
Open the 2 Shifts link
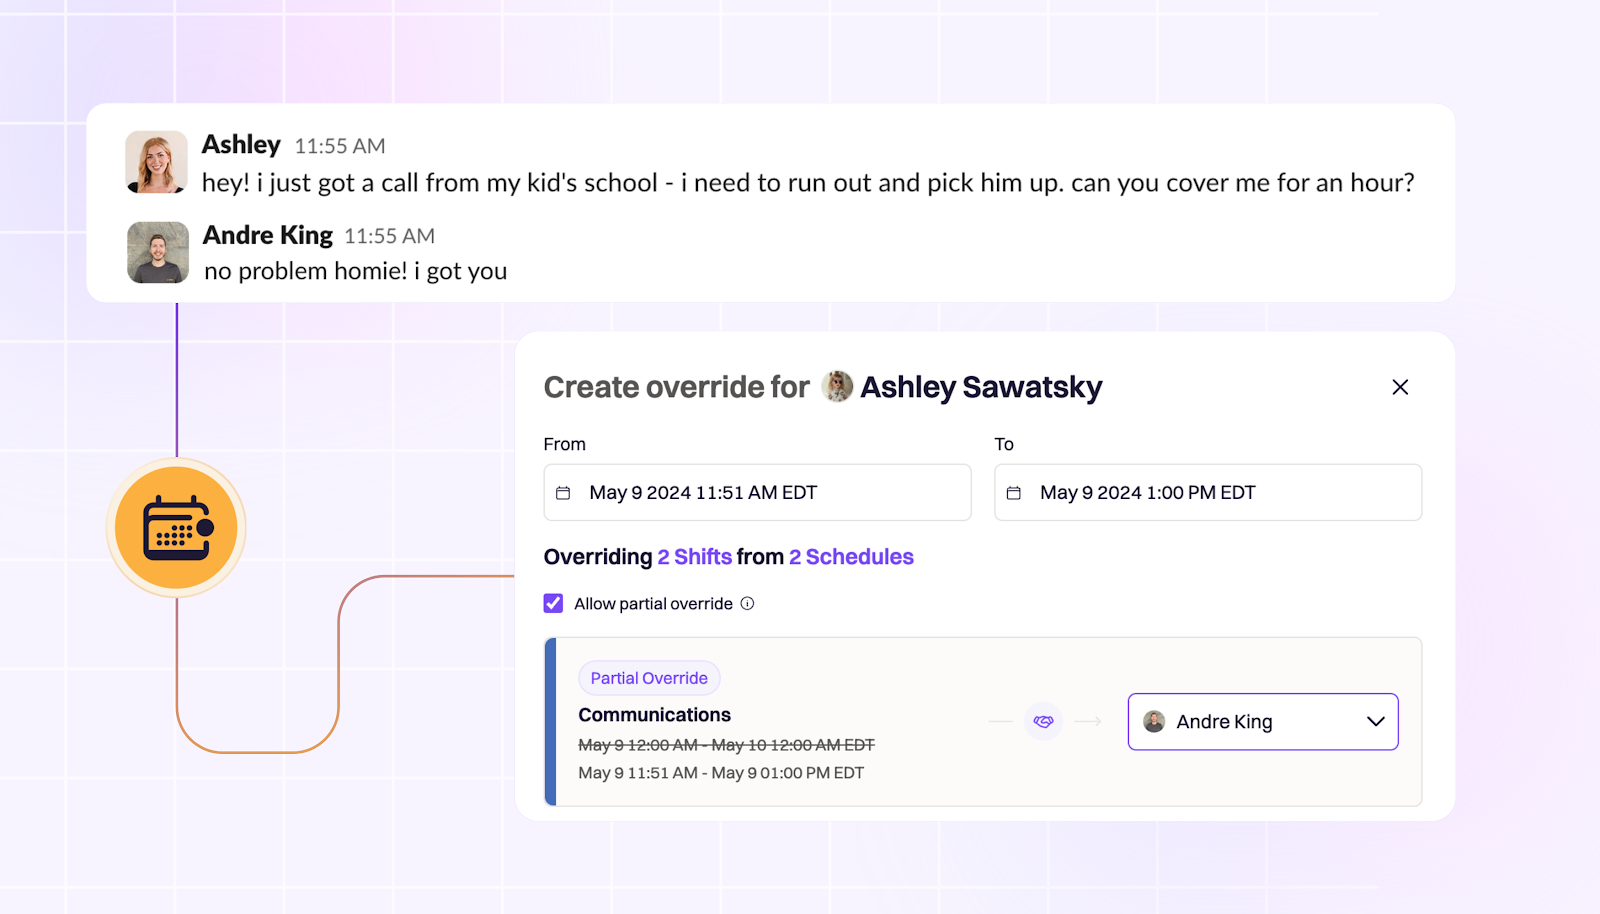[696, 557]
